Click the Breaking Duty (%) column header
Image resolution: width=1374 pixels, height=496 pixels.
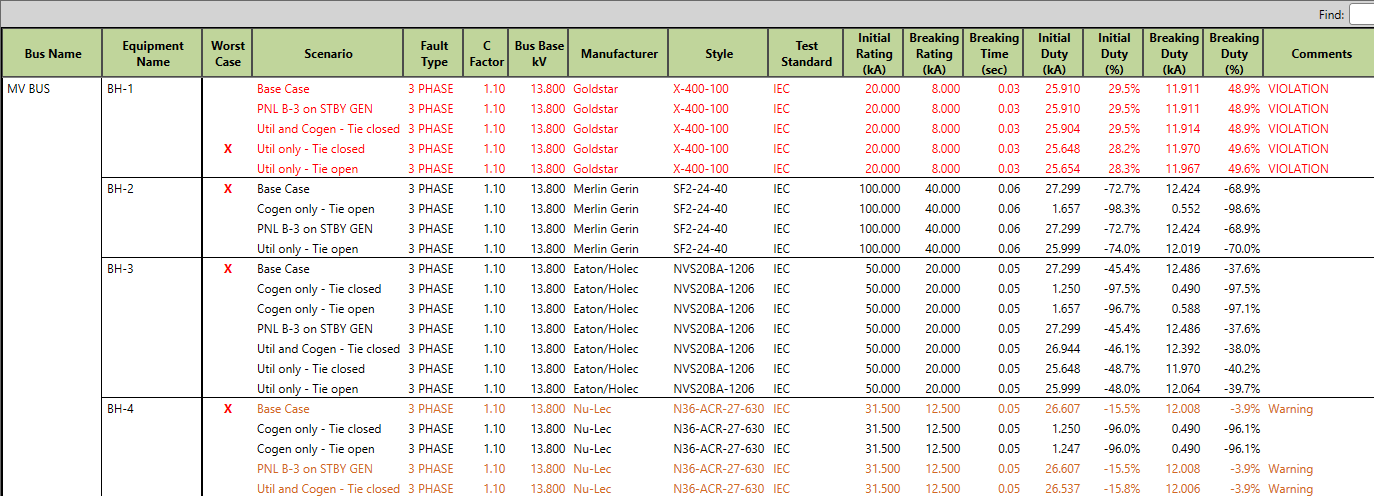(1234, 54)
